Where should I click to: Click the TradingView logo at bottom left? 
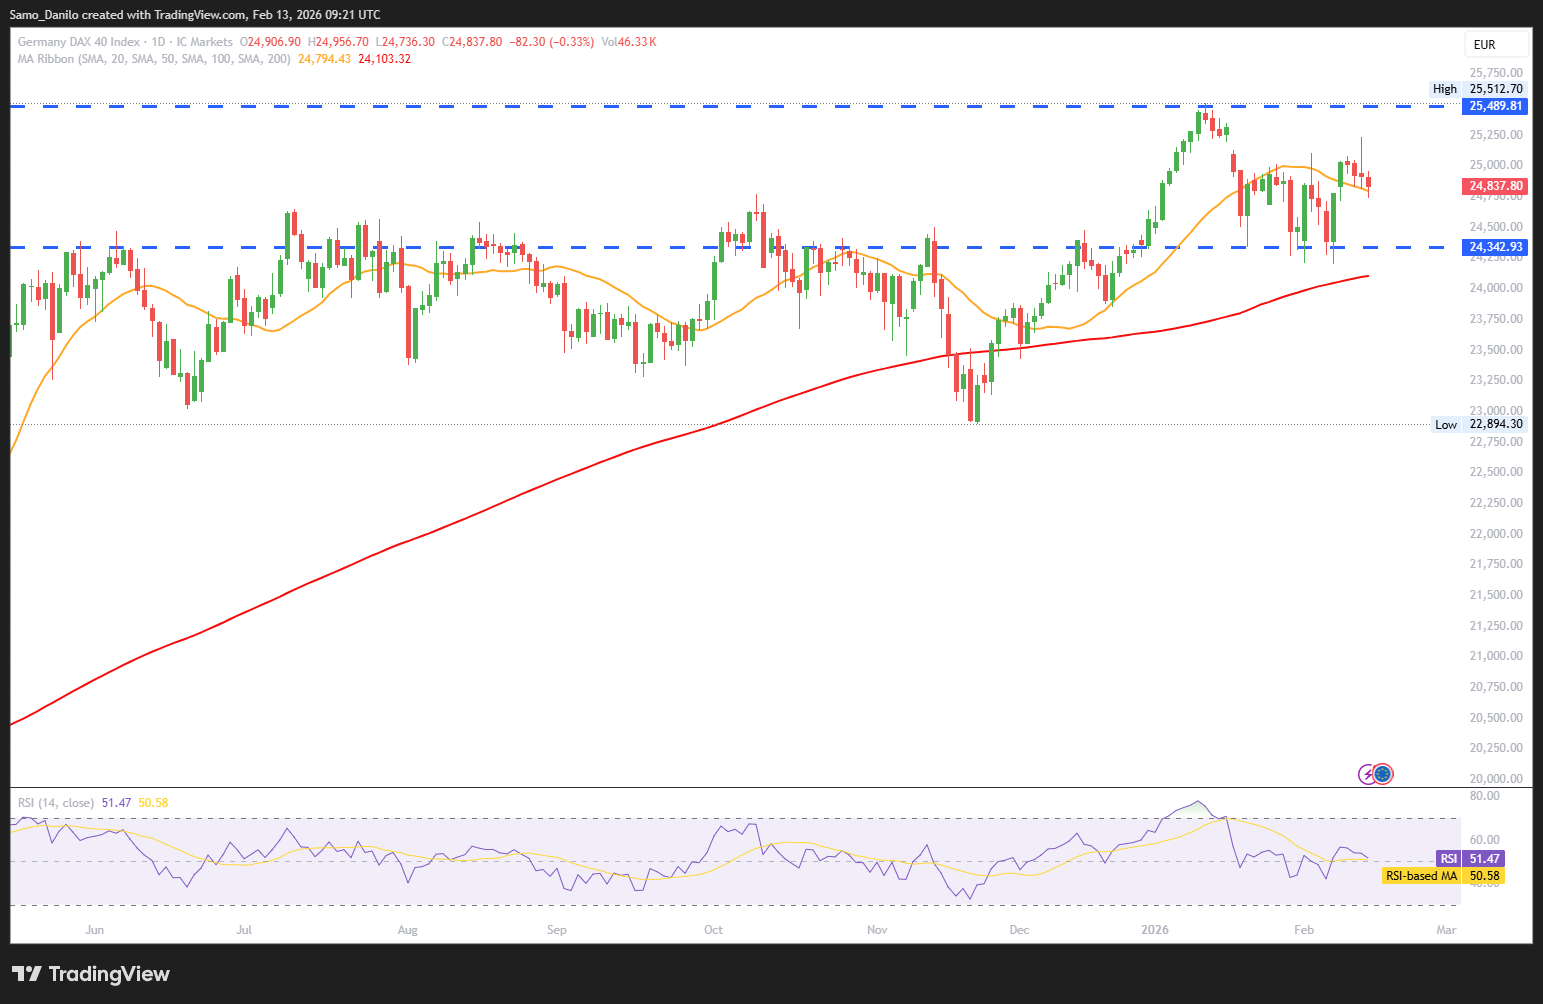[91, 974]
